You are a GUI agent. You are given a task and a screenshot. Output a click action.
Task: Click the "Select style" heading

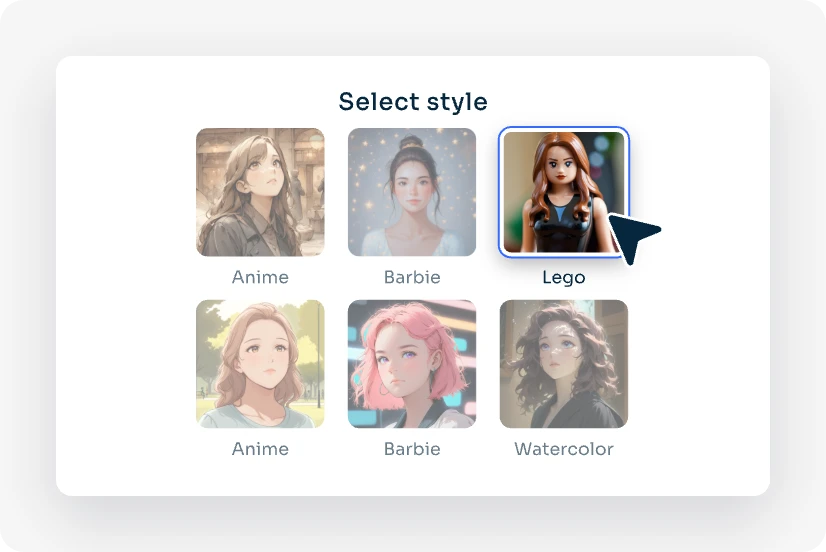pyautogui.click(x=413, y=101)
